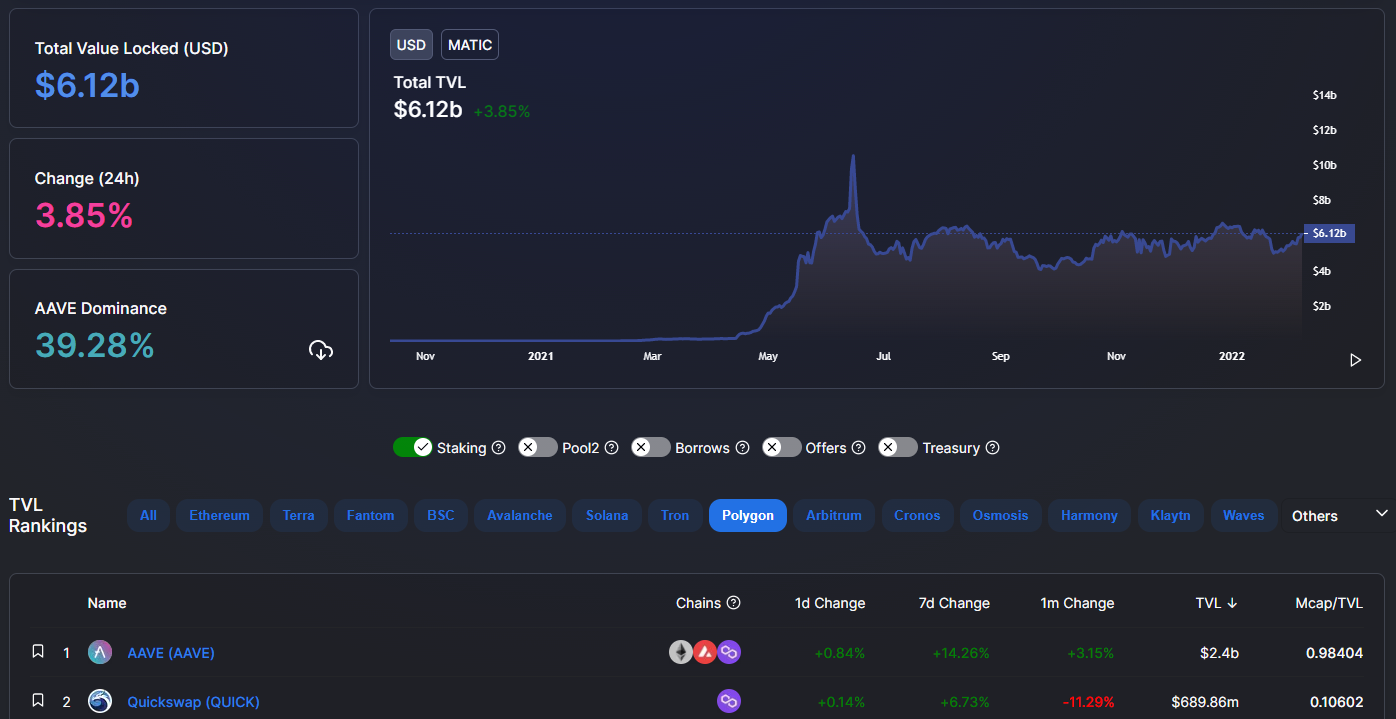Turn on the Borrows toggle

click(651, 447)
